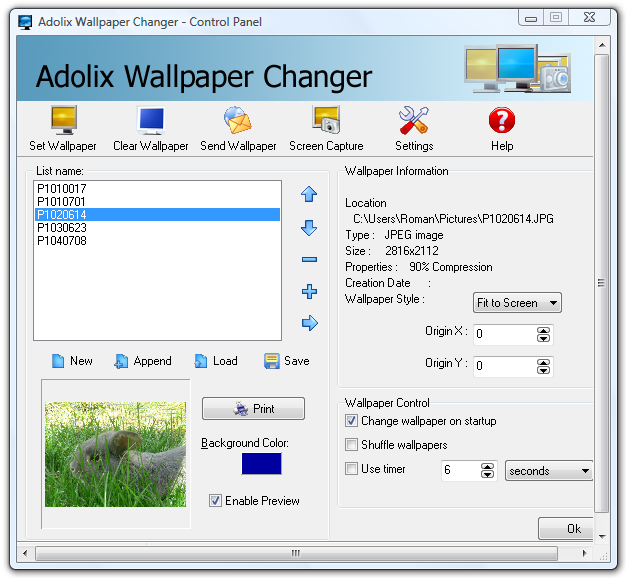Open Send Wallpaper envelope icon
The height and width of the screenshot is (578, 626).
coord(238,120)
